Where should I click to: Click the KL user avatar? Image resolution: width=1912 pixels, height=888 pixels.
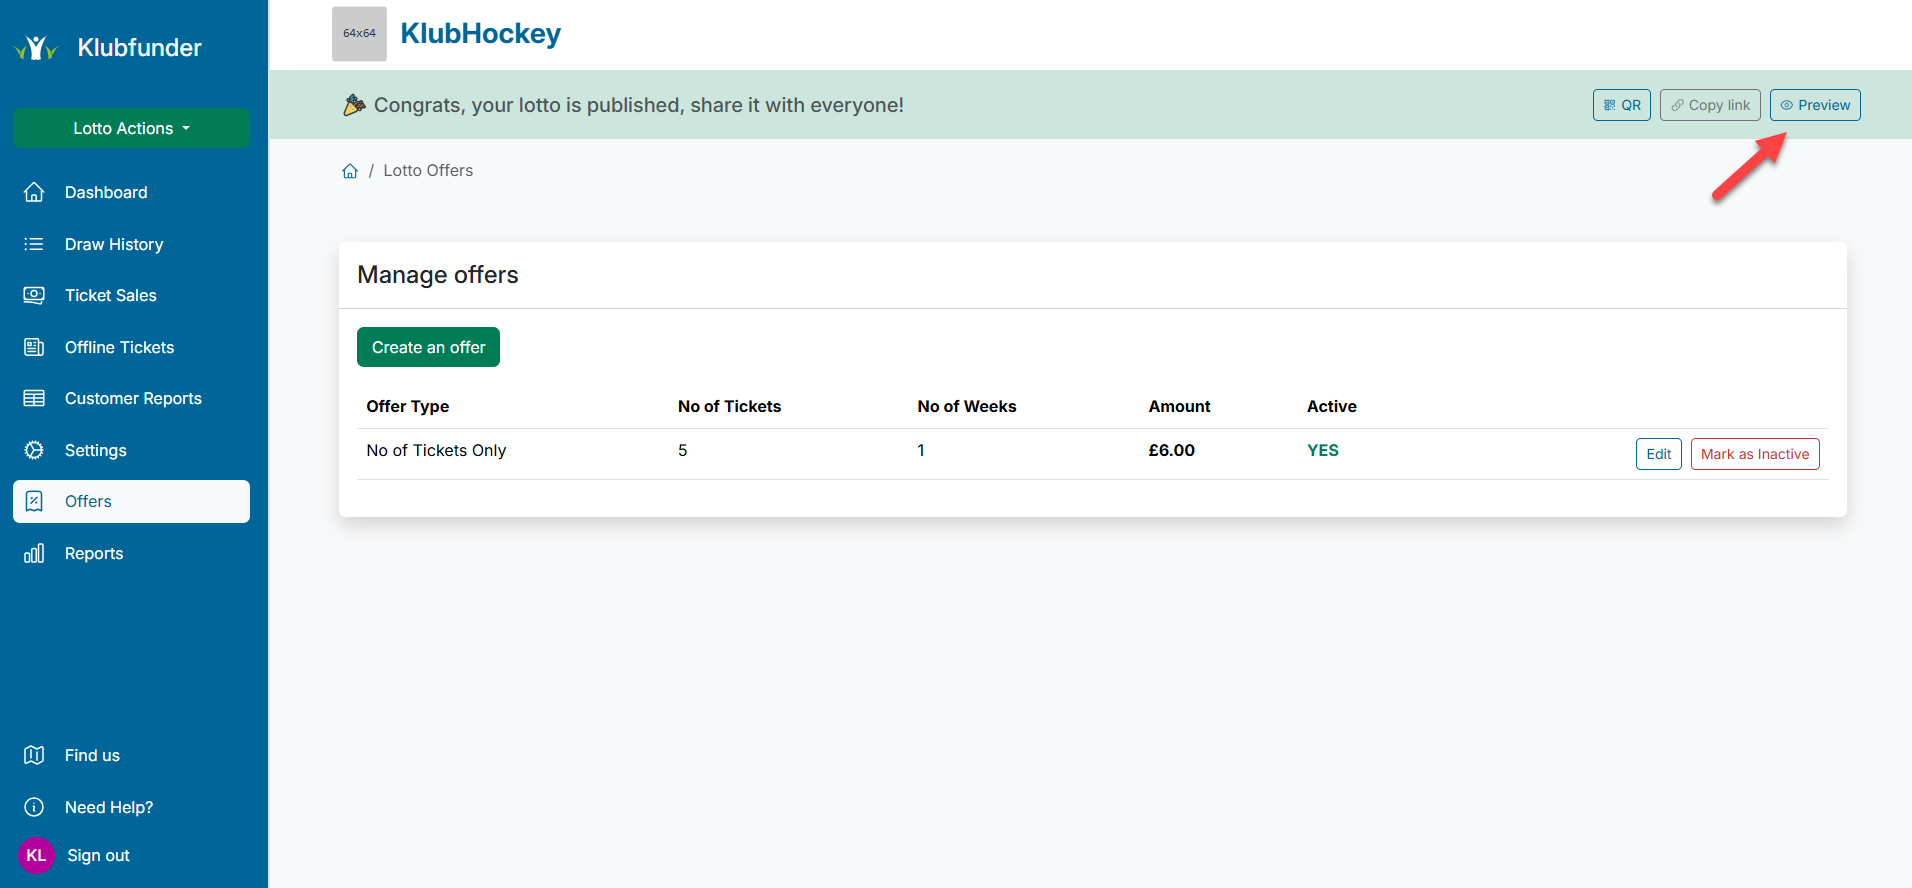36,855
